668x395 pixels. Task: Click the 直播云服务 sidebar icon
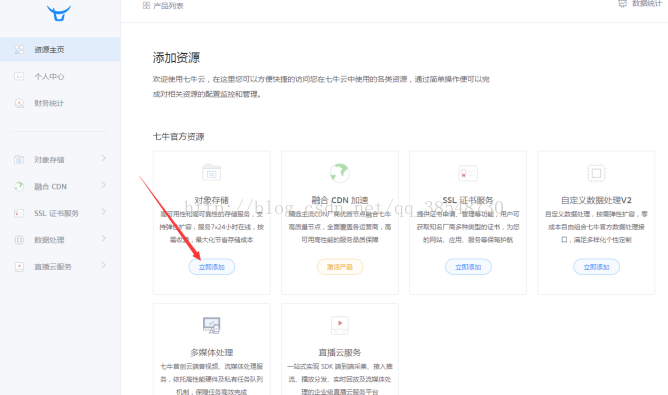[19, 267]
